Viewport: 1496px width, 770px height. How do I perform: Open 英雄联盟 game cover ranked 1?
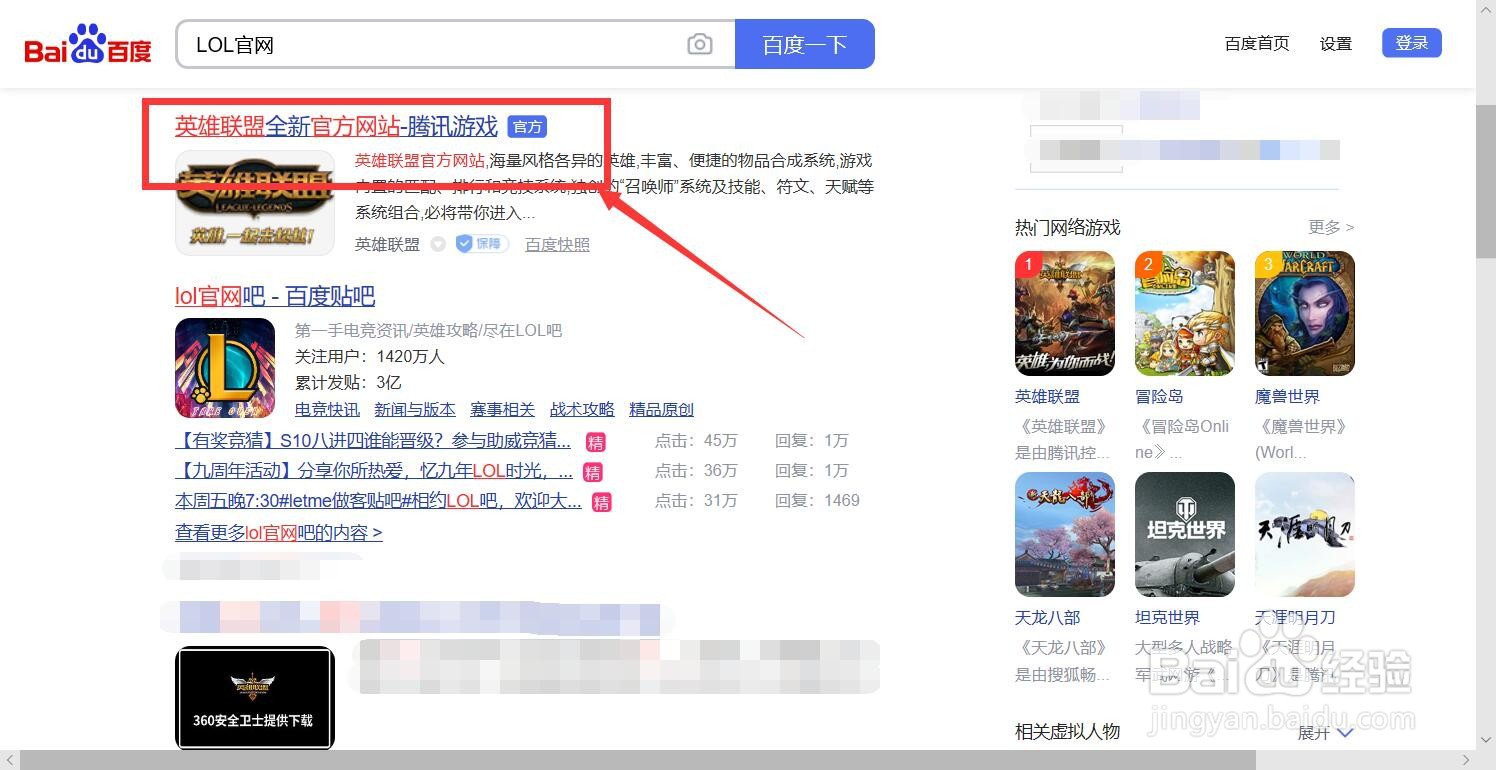1065,314
